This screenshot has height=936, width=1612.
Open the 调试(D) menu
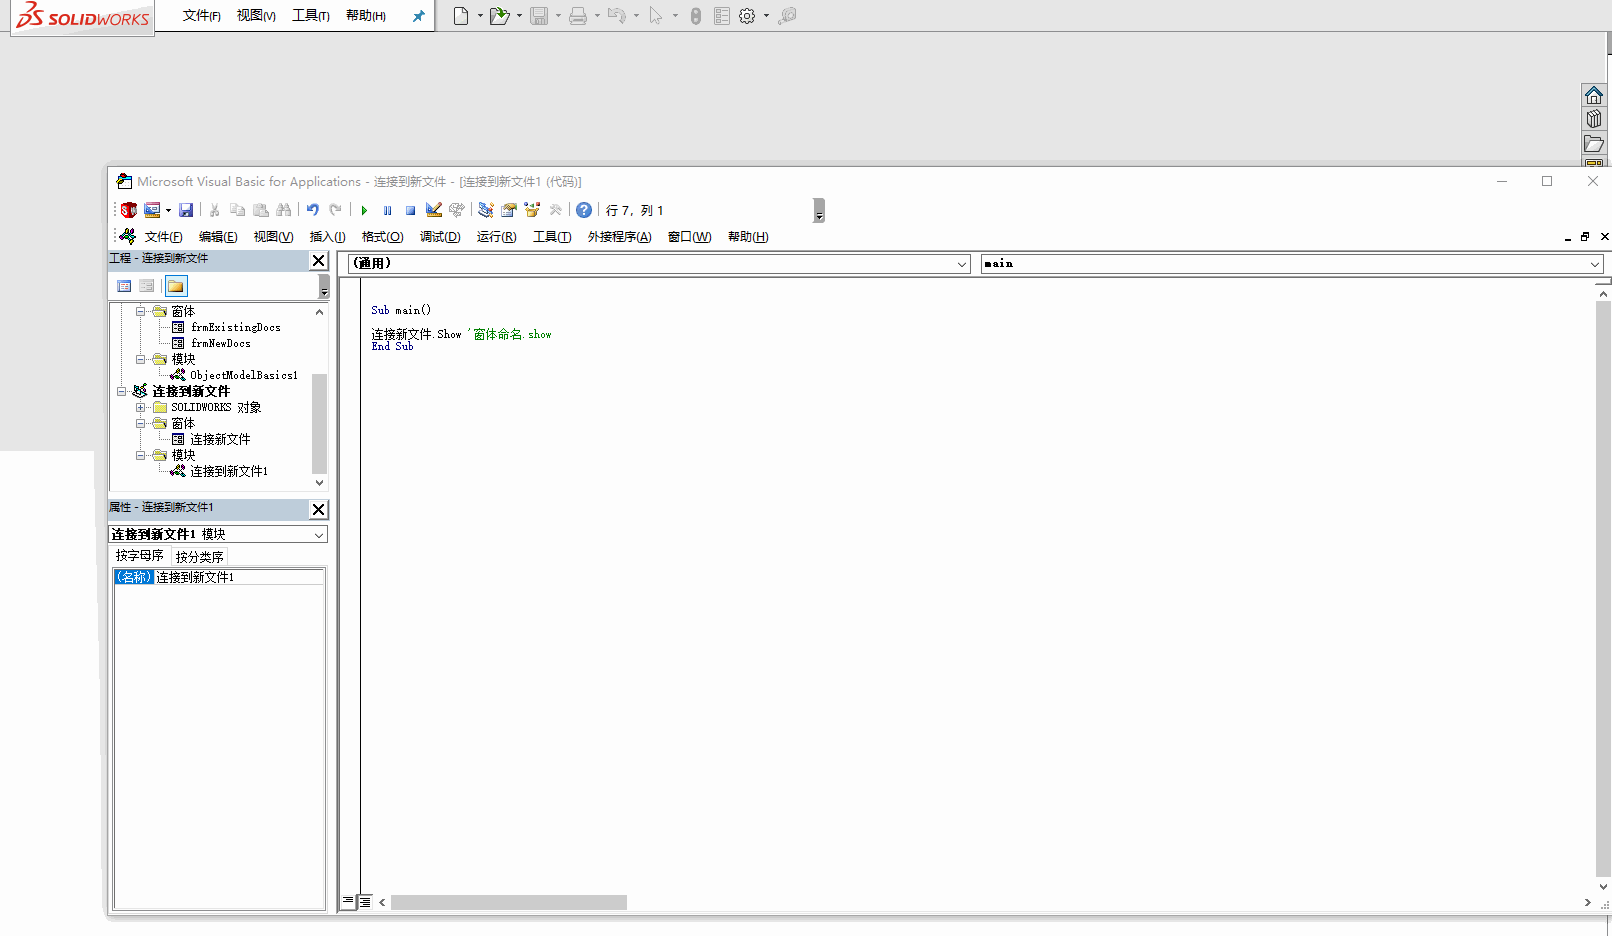pyautogui.click(x=440, y=237)
